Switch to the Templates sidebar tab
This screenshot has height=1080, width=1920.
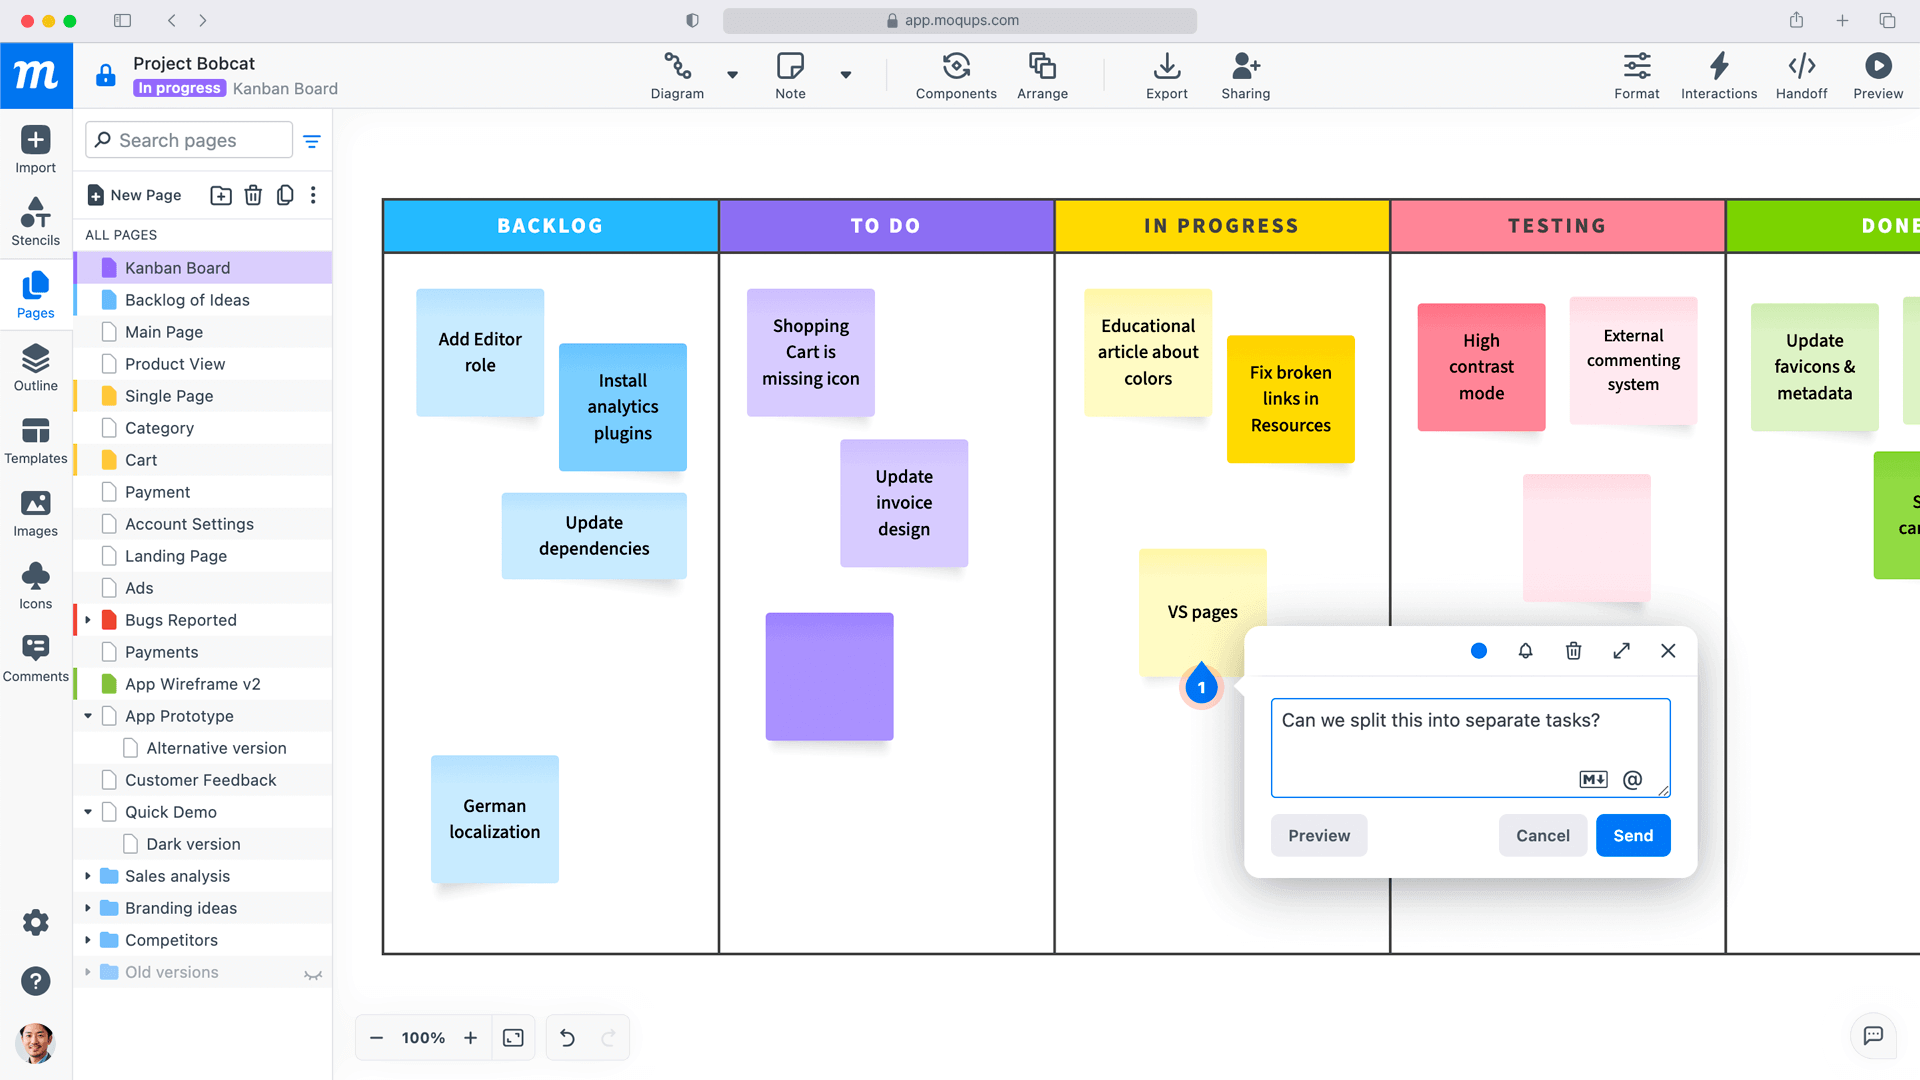point(35,440)
